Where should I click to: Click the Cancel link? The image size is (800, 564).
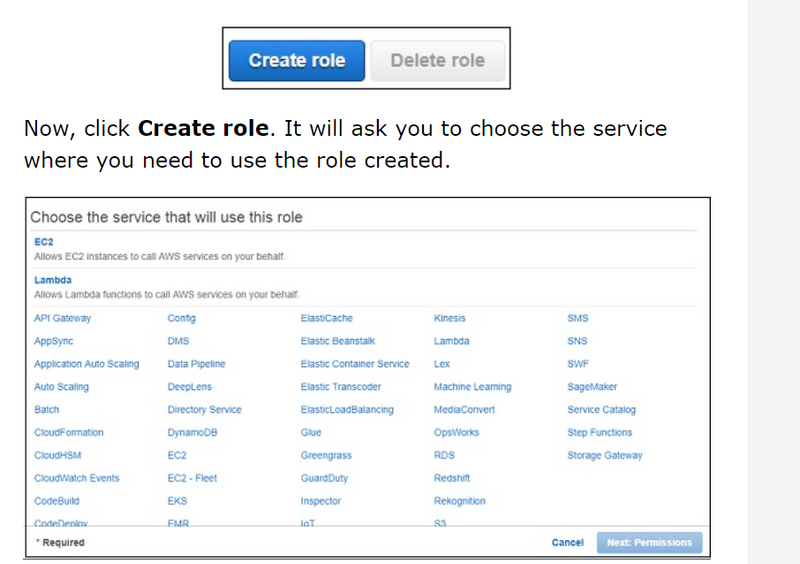567,543
